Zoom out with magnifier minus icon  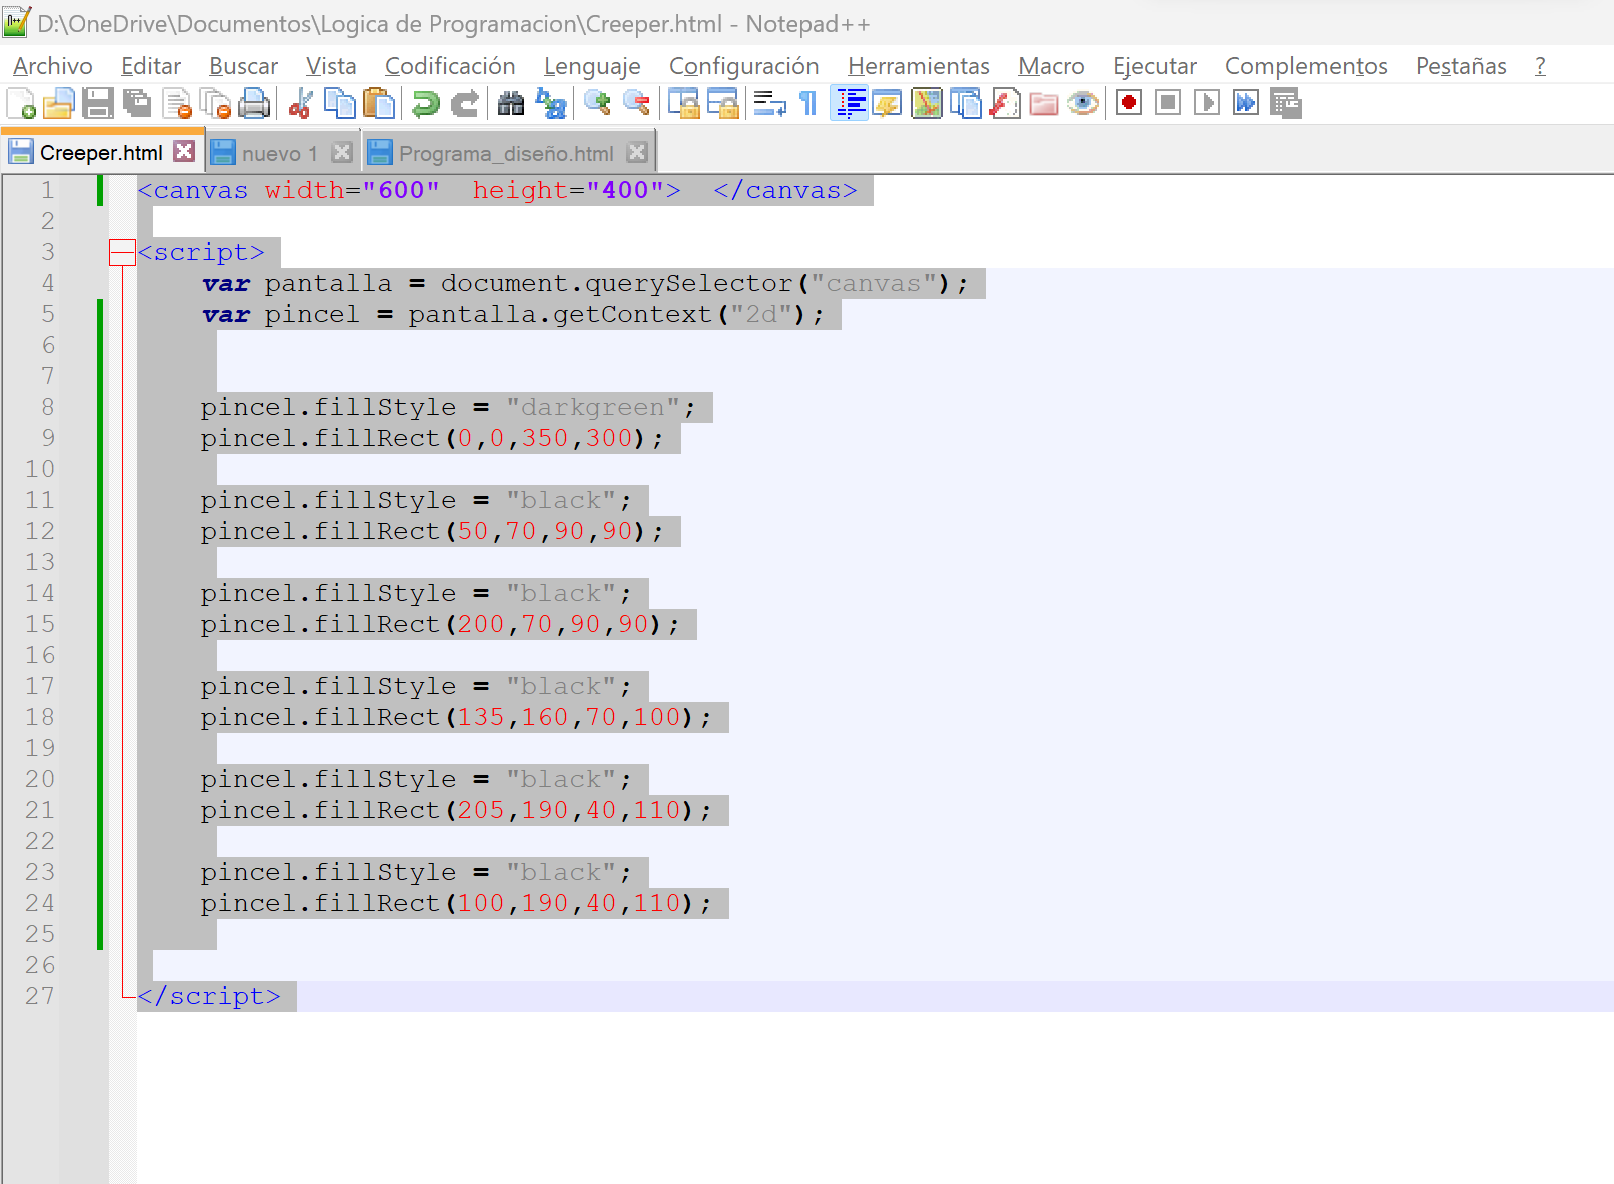(636, 103)
